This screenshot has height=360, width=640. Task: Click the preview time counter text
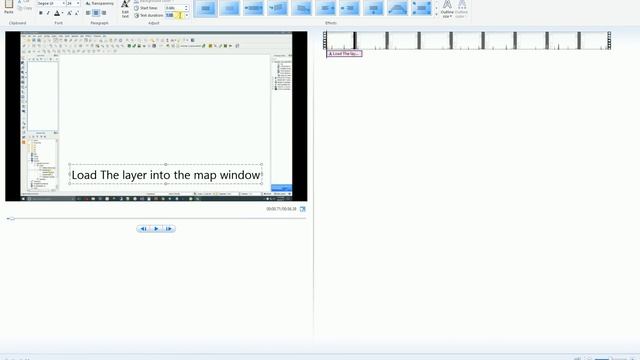pos(281,209)
